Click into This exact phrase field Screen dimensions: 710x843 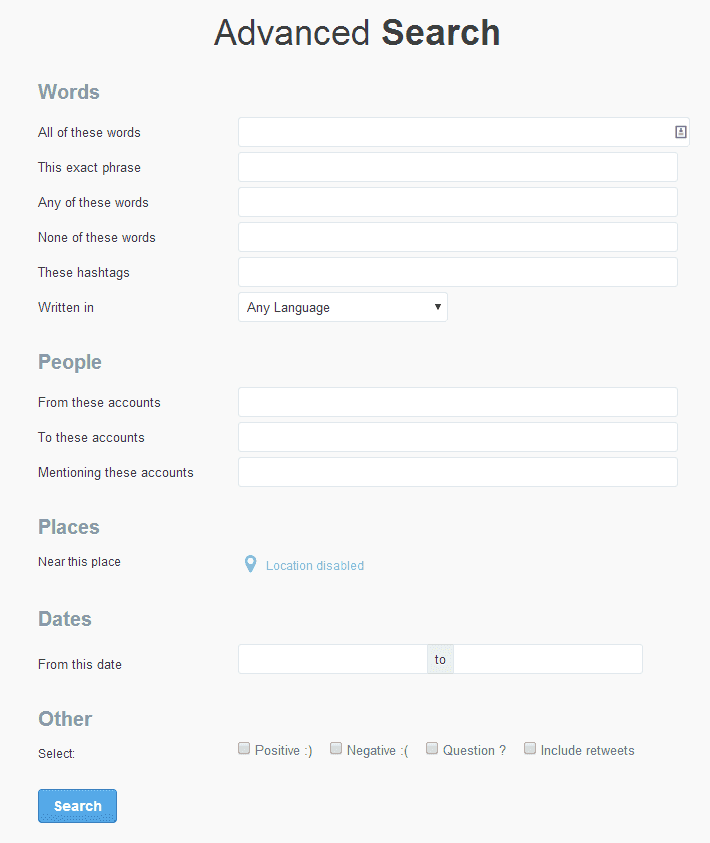[x=458, y=167]
